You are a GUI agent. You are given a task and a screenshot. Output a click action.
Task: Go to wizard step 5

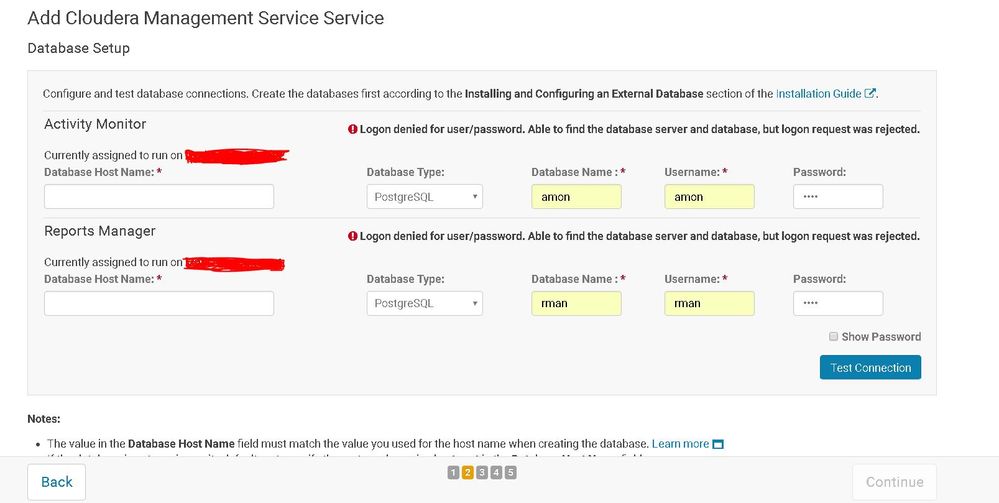511,472
